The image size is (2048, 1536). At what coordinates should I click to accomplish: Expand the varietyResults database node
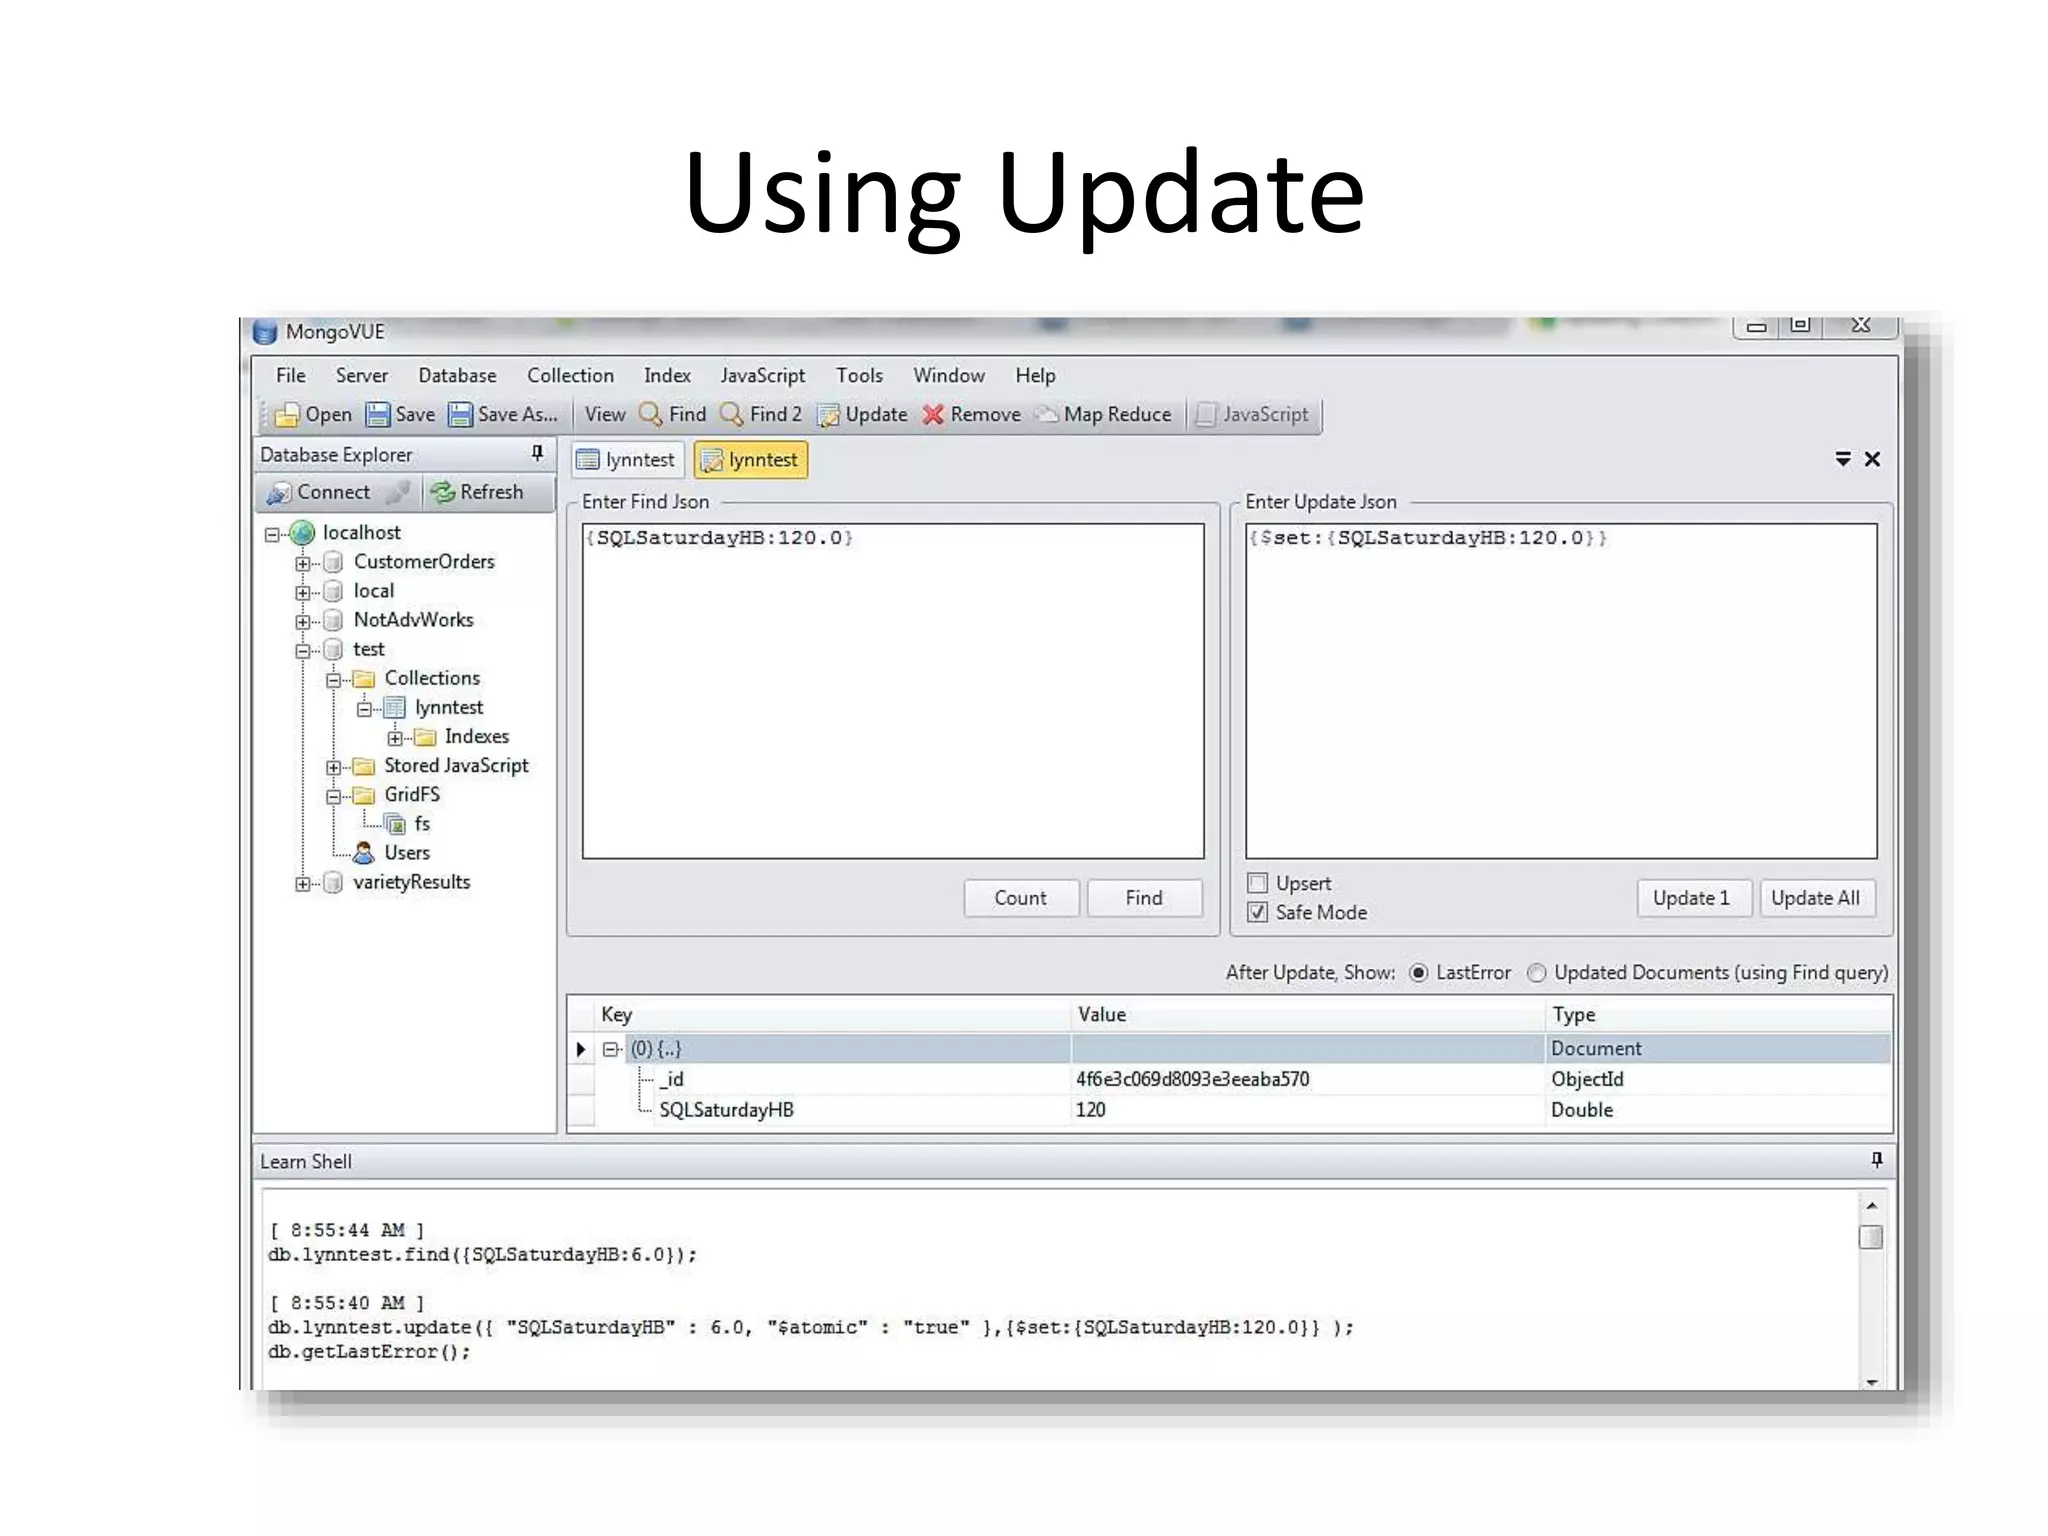tap(302, 883)
